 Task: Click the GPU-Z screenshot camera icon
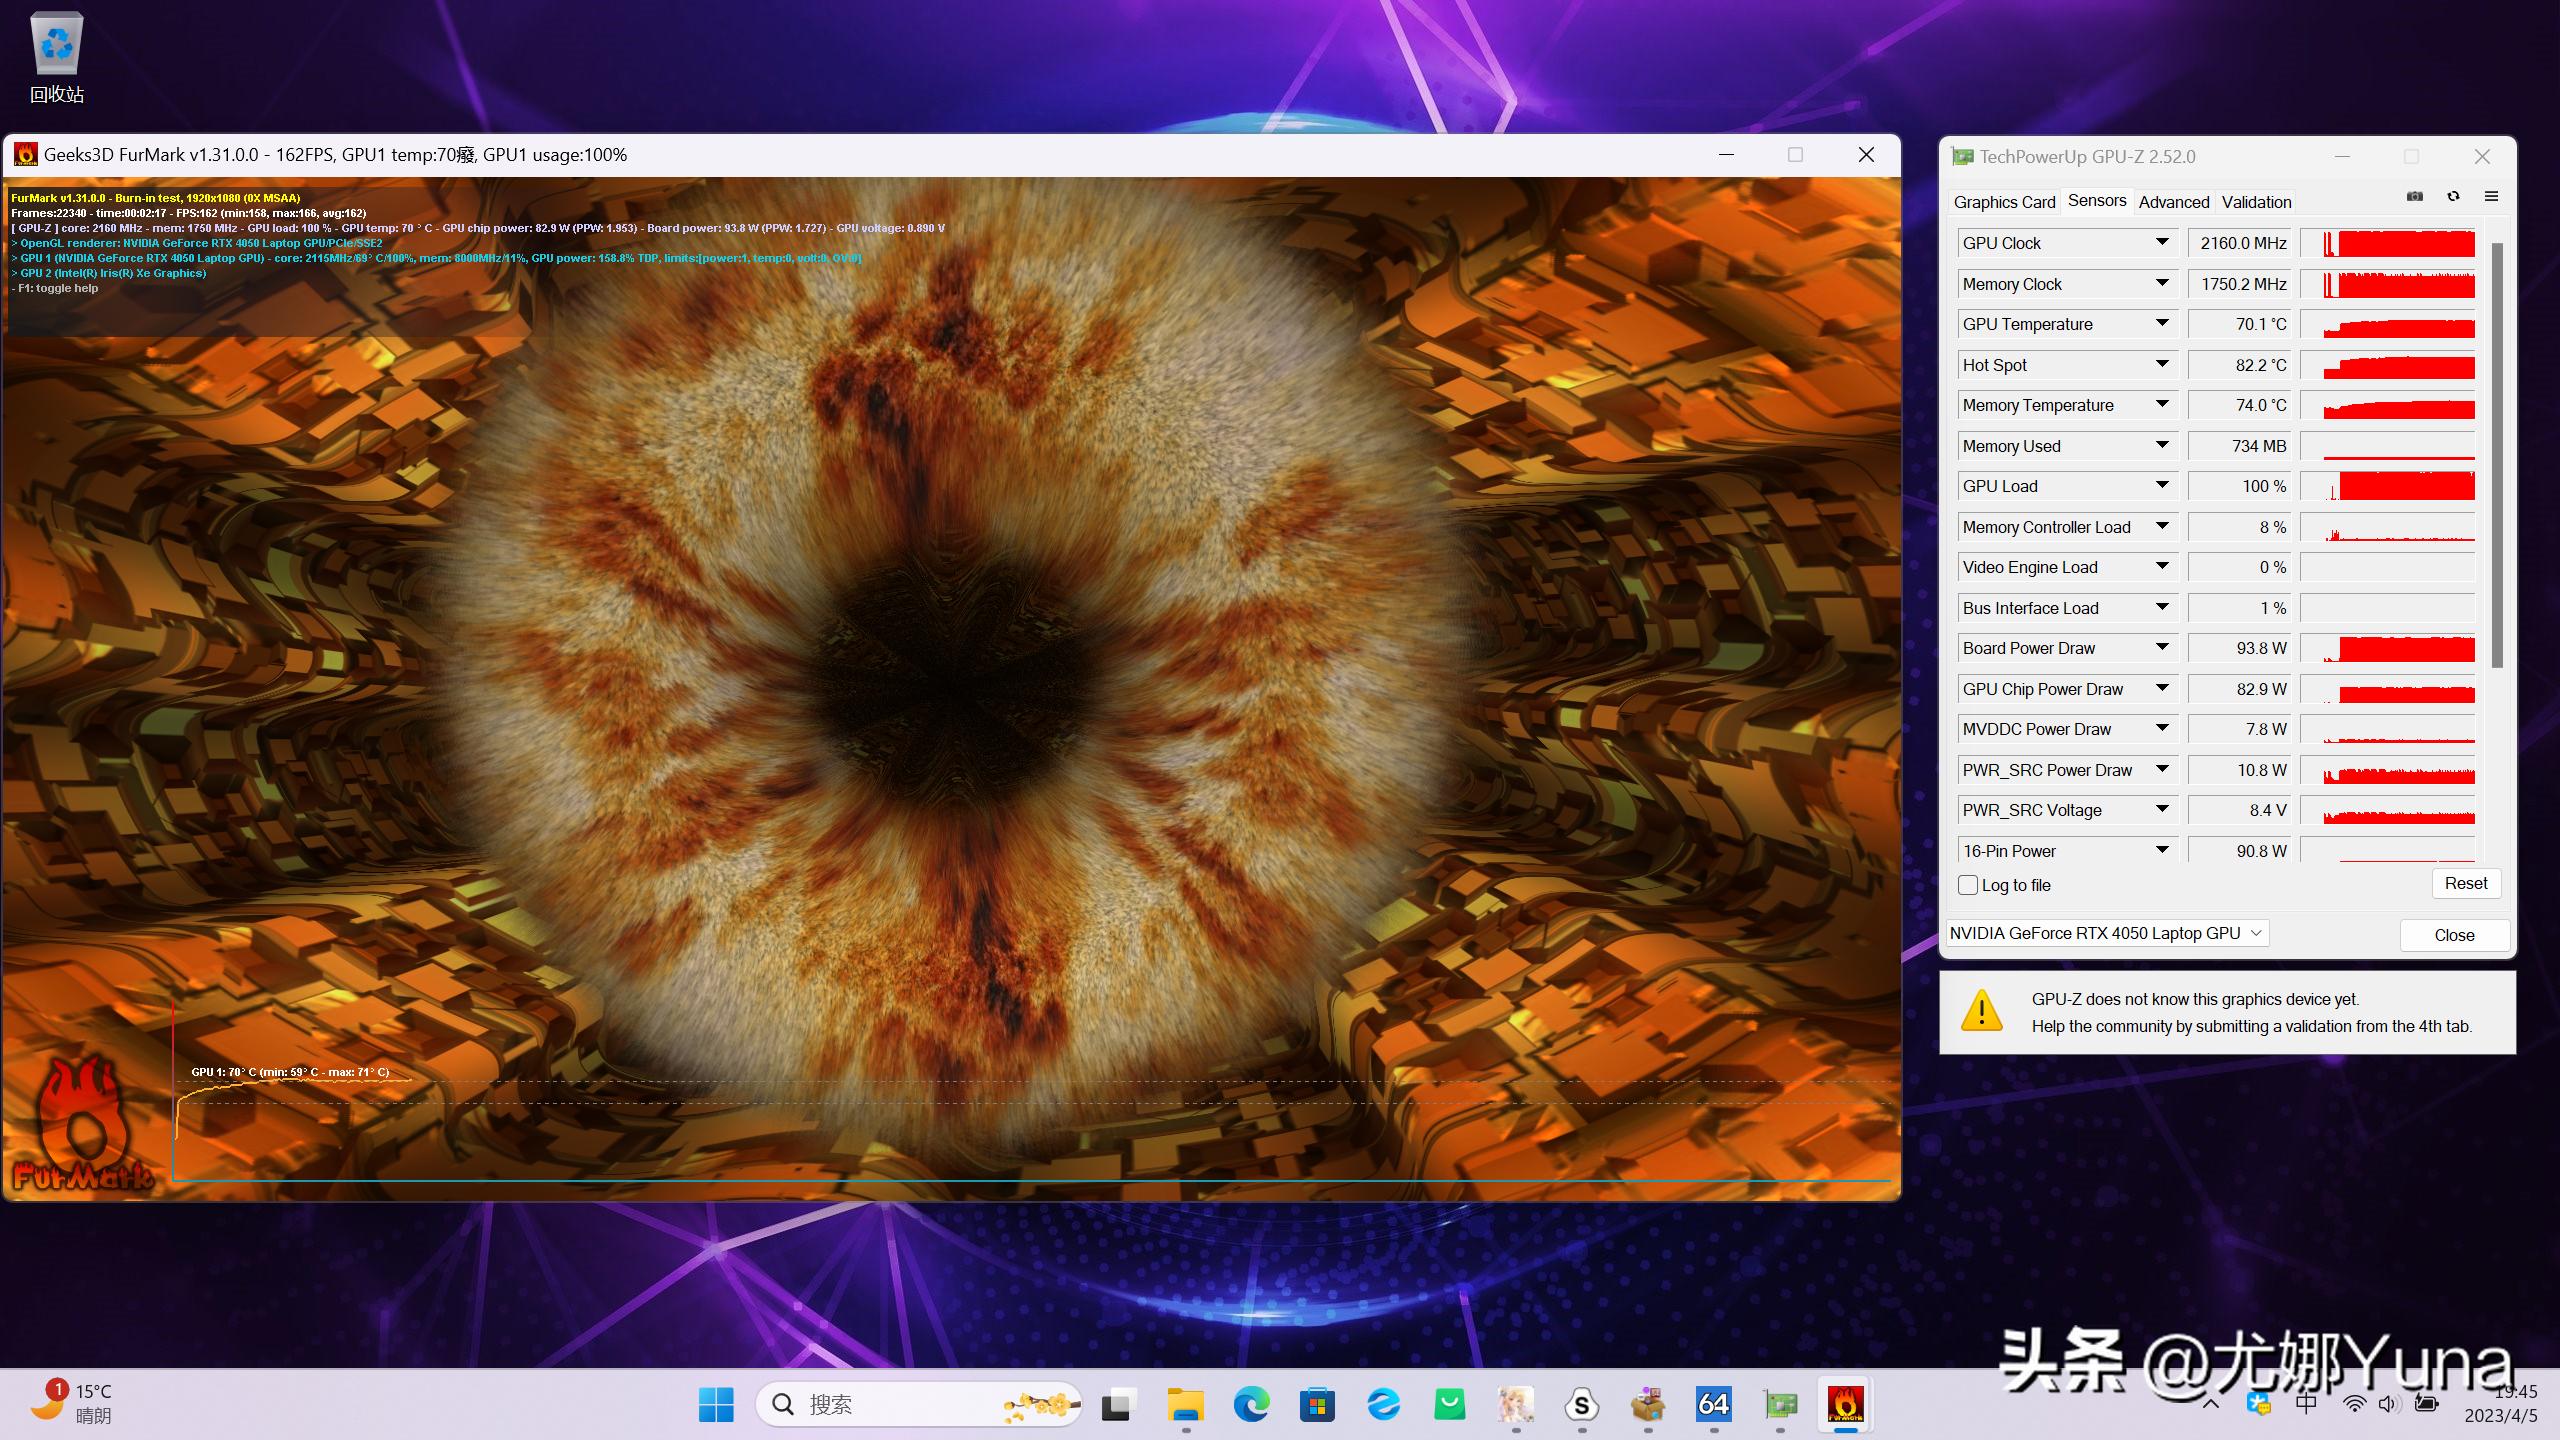coord(2414,197)
